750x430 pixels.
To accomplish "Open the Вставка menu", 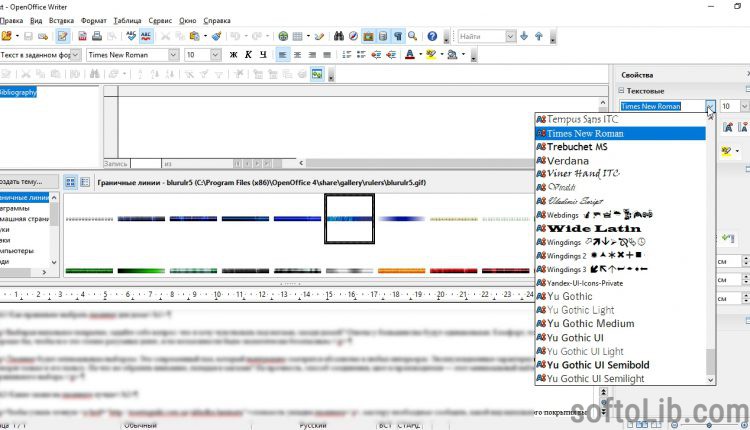I will pyautogui.click(x=61, y=21).
